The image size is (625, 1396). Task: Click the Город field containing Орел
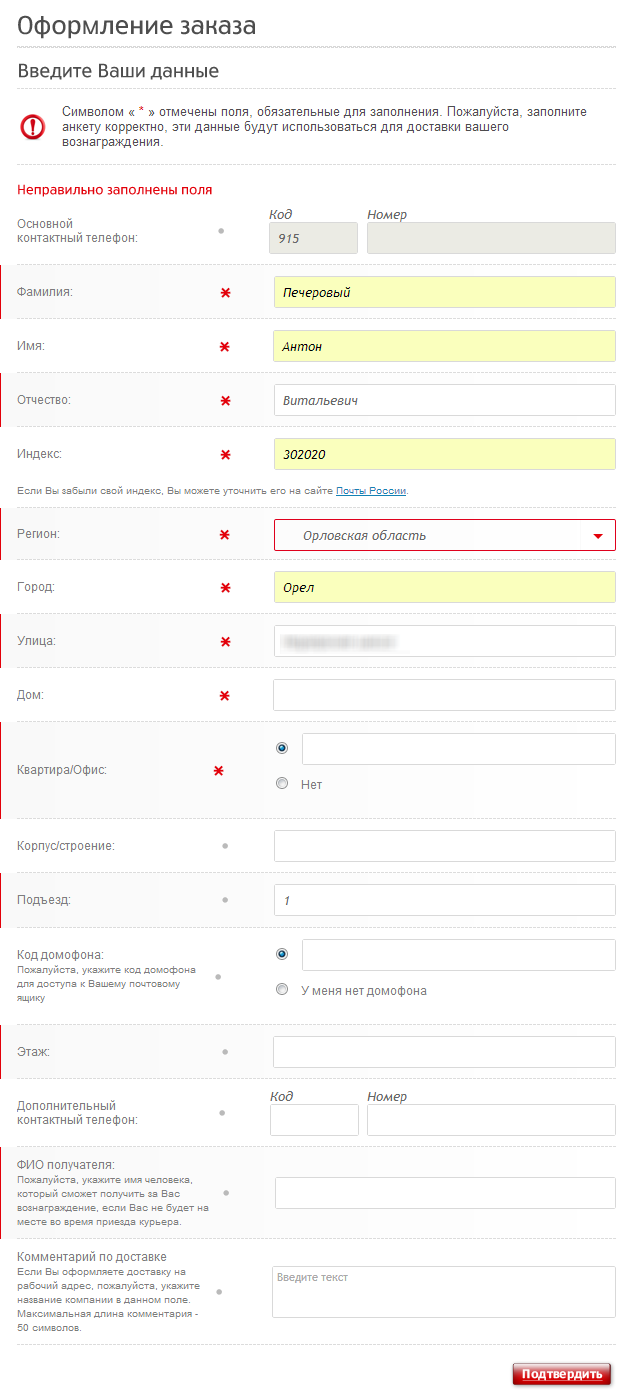[x=444, y=587]
